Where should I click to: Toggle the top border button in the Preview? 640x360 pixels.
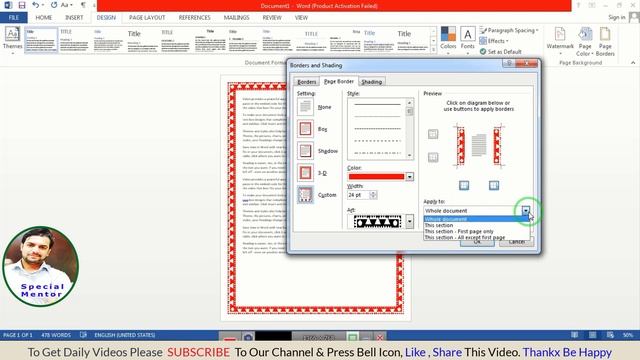[433, 134]
